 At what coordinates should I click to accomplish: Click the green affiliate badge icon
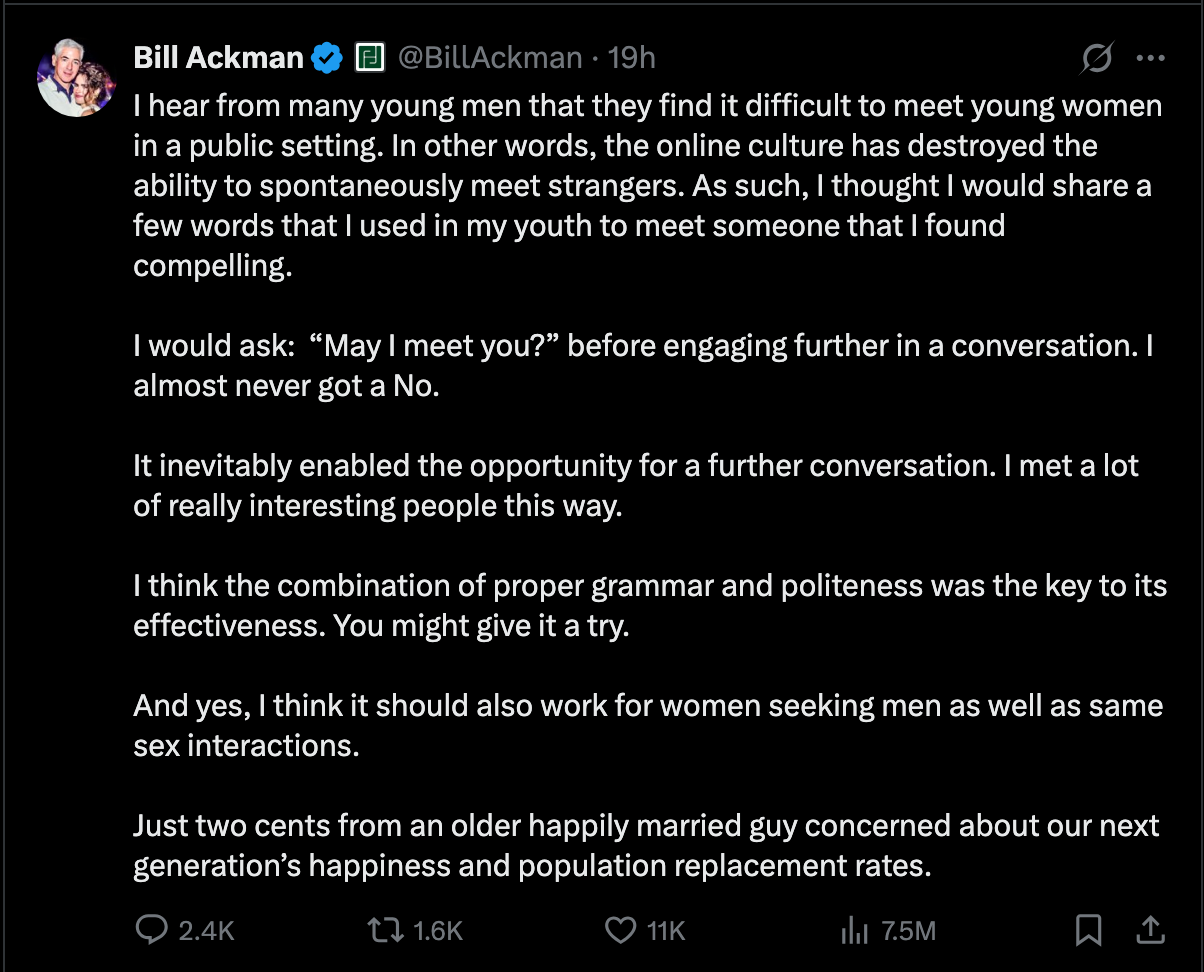point(370,59)
